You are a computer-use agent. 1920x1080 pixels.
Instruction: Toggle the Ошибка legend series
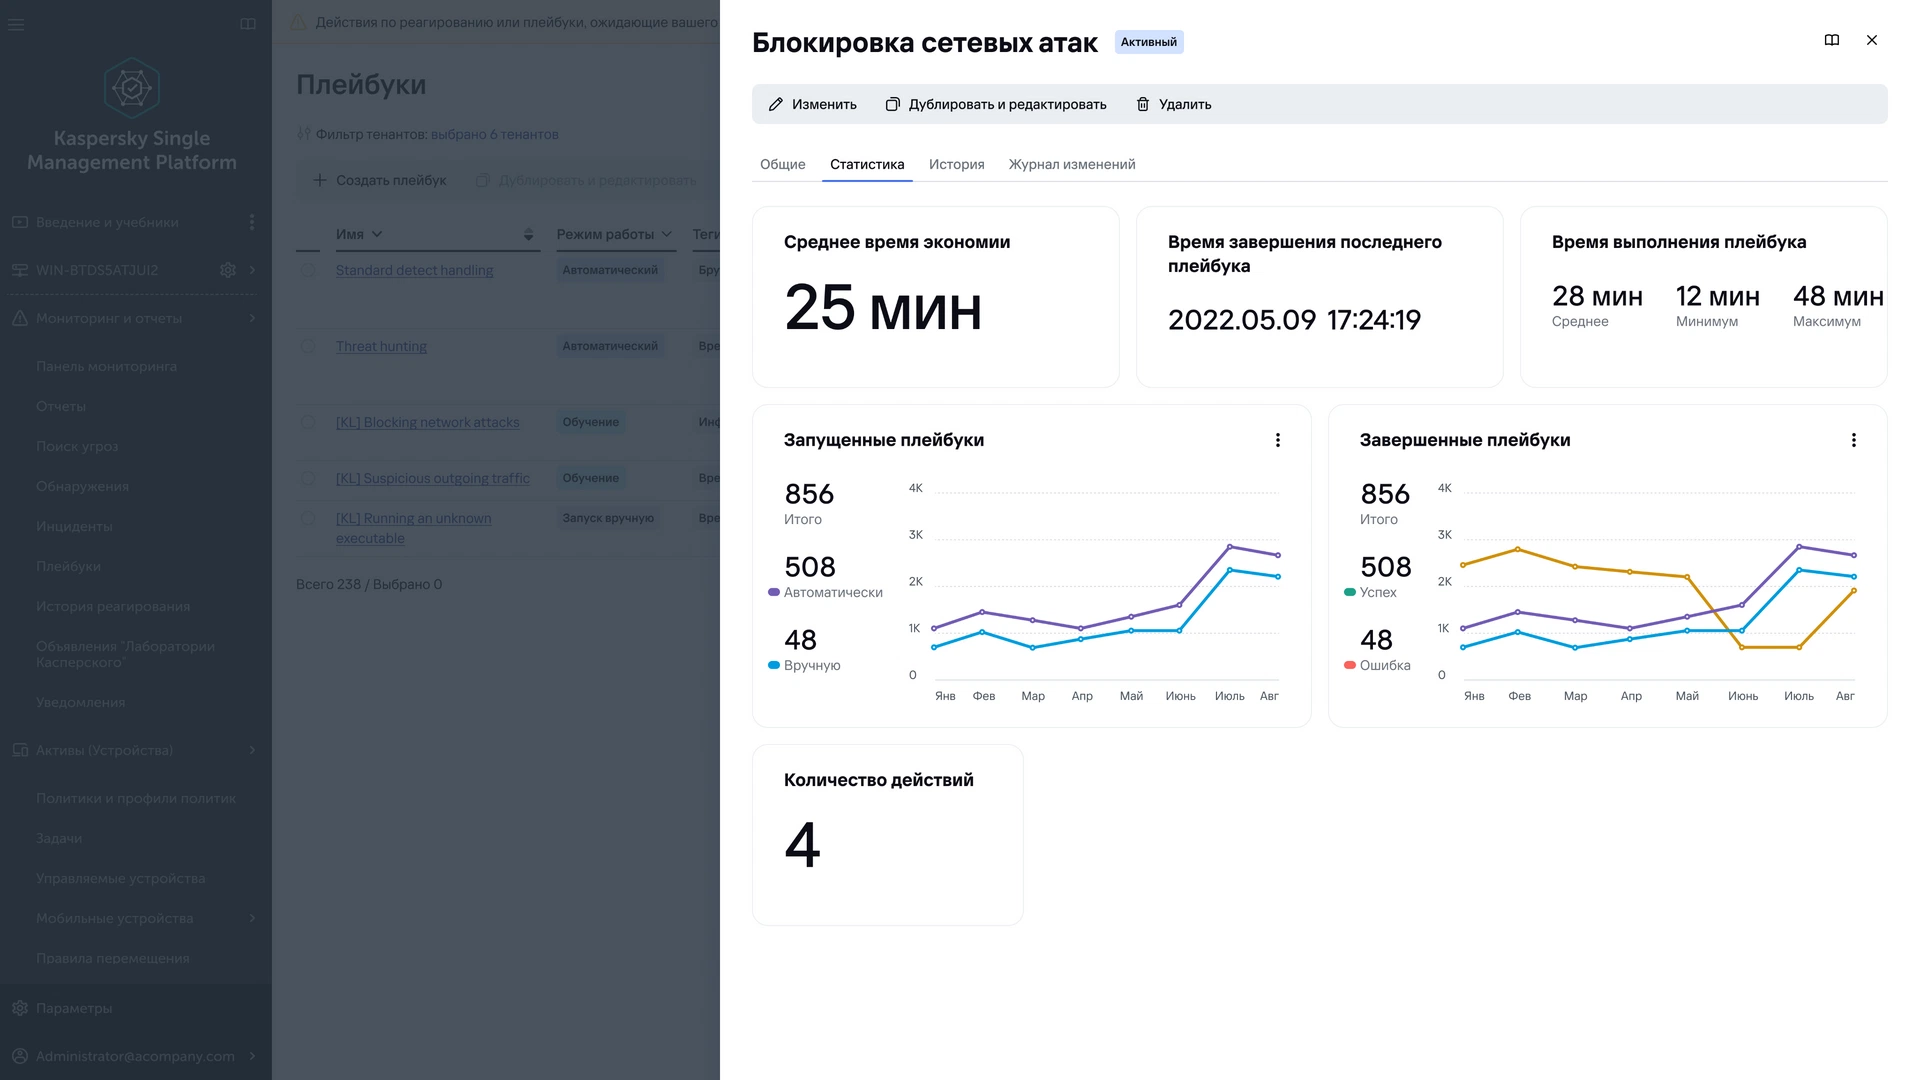1377,665
